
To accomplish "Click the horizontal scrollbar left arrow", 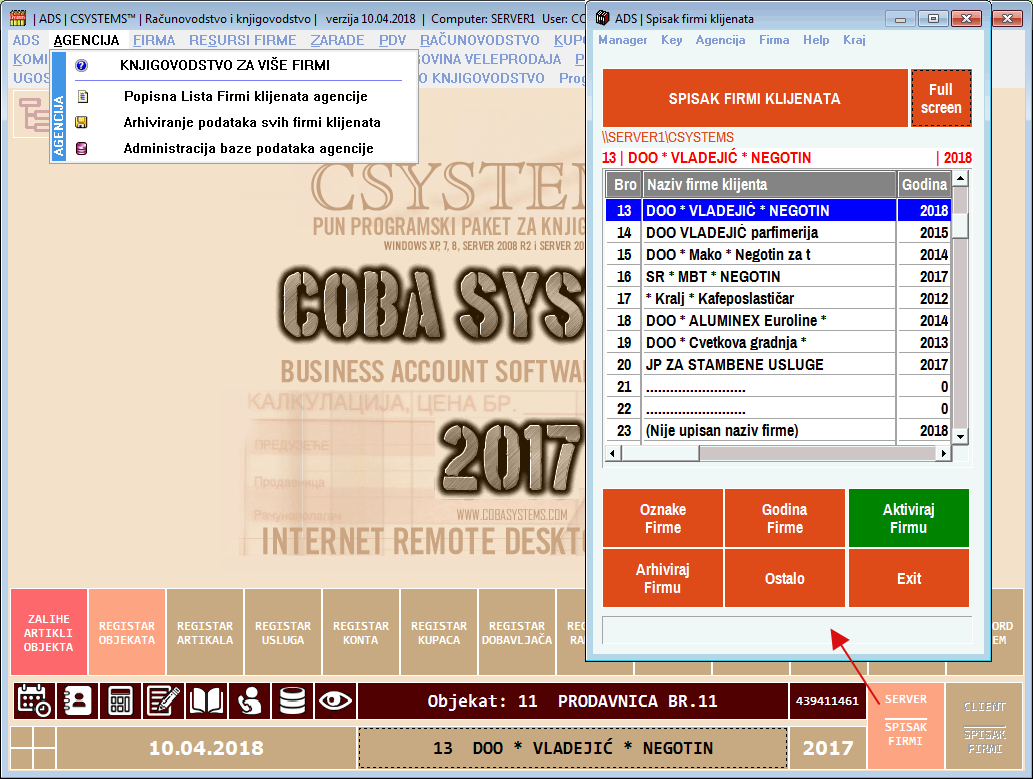I will [613, 453].
